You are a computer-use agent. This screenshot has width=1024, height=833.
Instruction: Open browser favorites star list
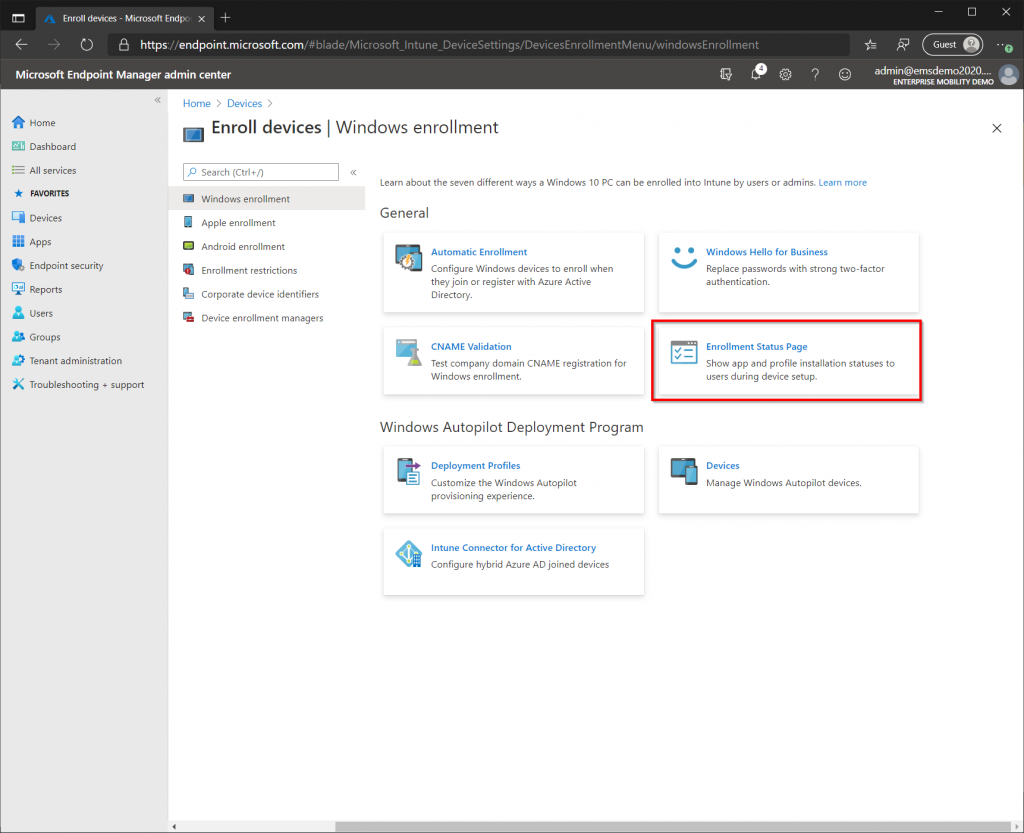coord(871,44)
